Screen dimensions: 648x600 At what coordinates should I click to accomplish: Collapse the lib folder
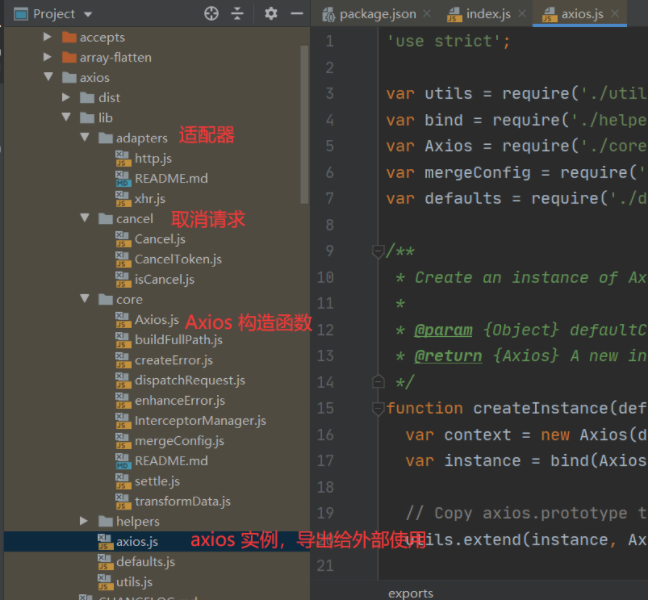tap(67, 117)
